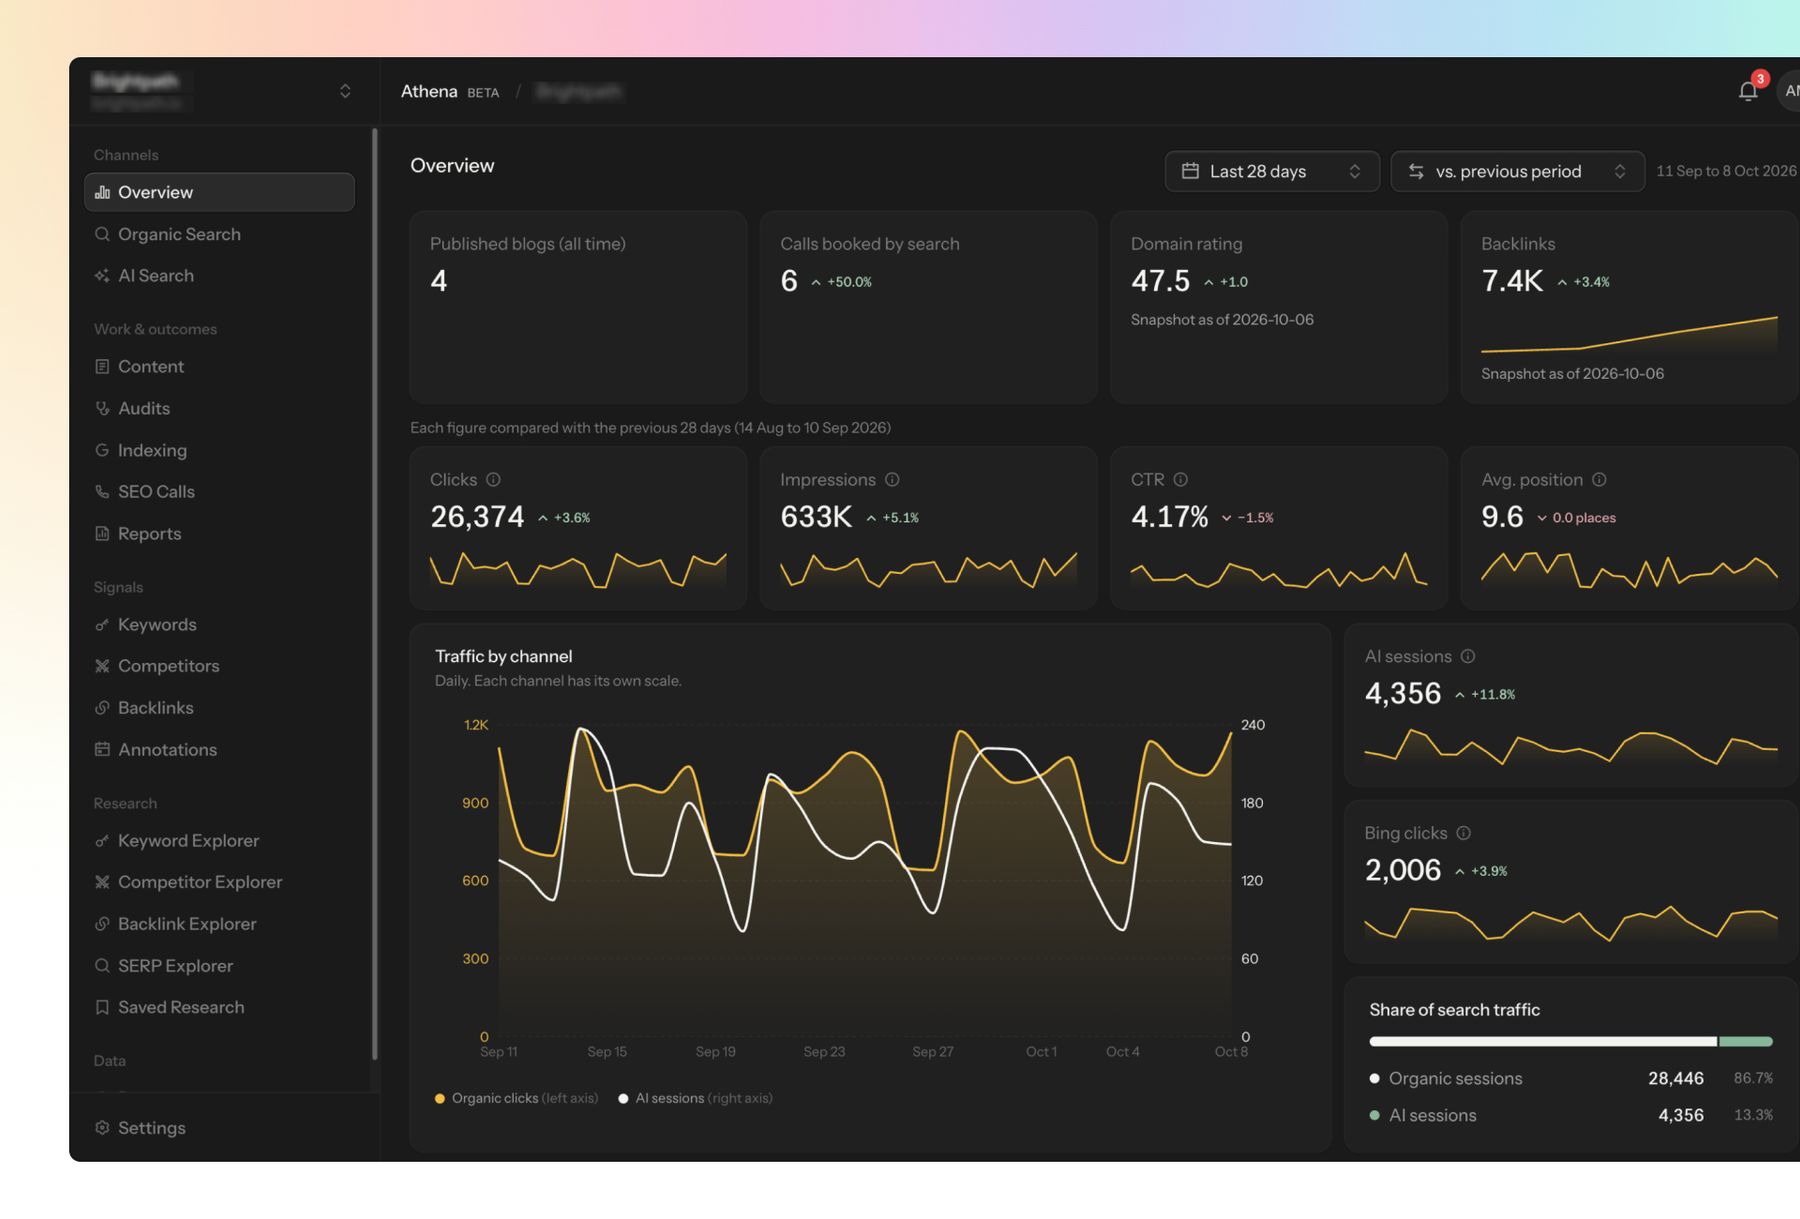This screenshot has width=1800, height=1219.
Task: Click the Indexing Google icon
Action: (102, 450)
